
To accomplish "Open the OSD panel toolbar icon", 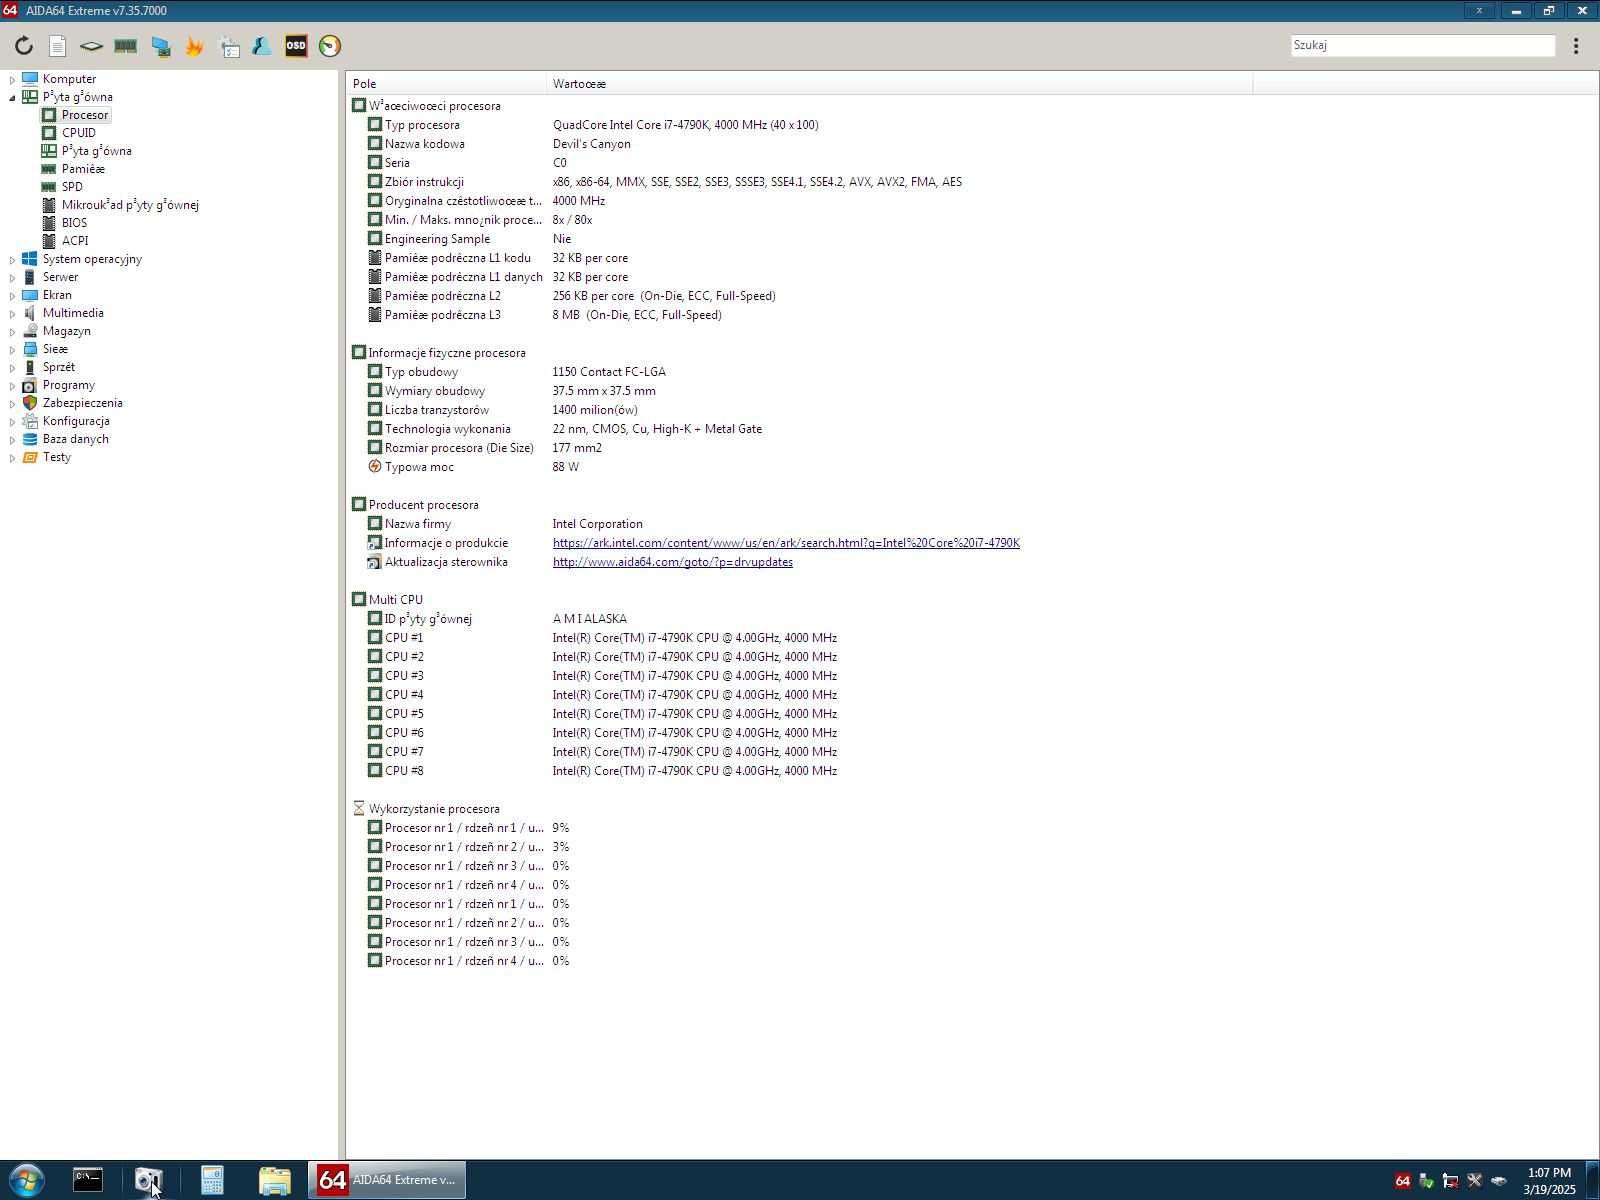I will [296, 46].
